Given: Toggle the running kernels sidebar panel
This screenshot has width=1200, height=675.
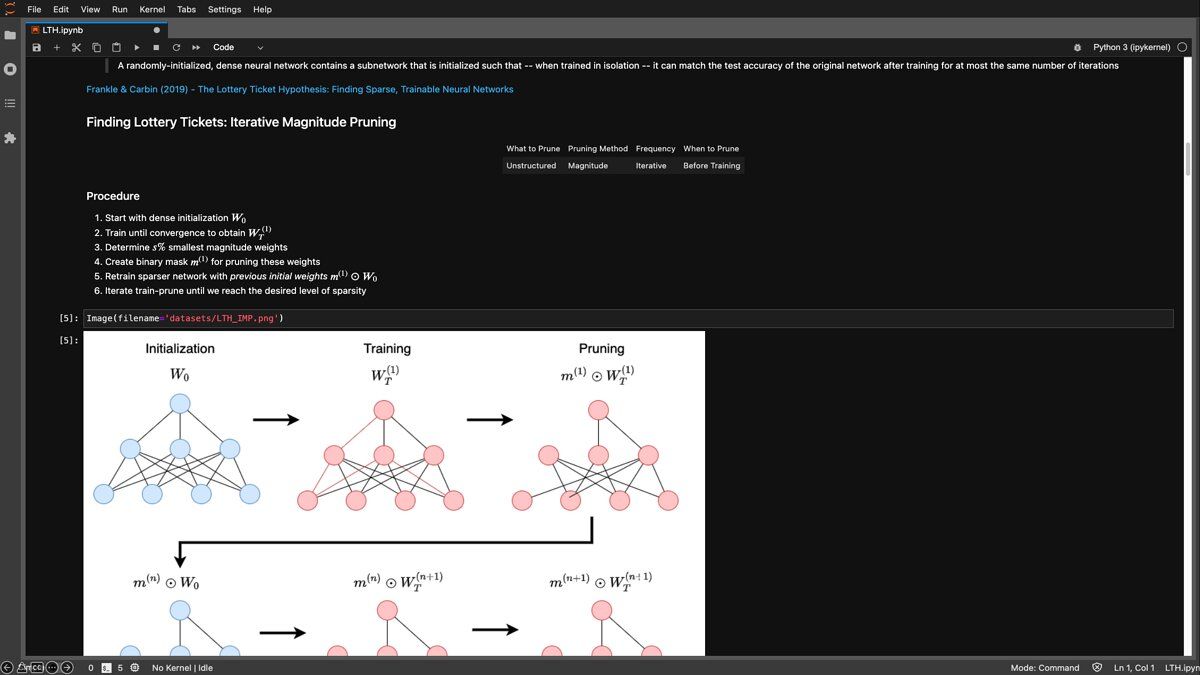Looking at the screenshot, I should pyautogui.click(x=10, y=69).
